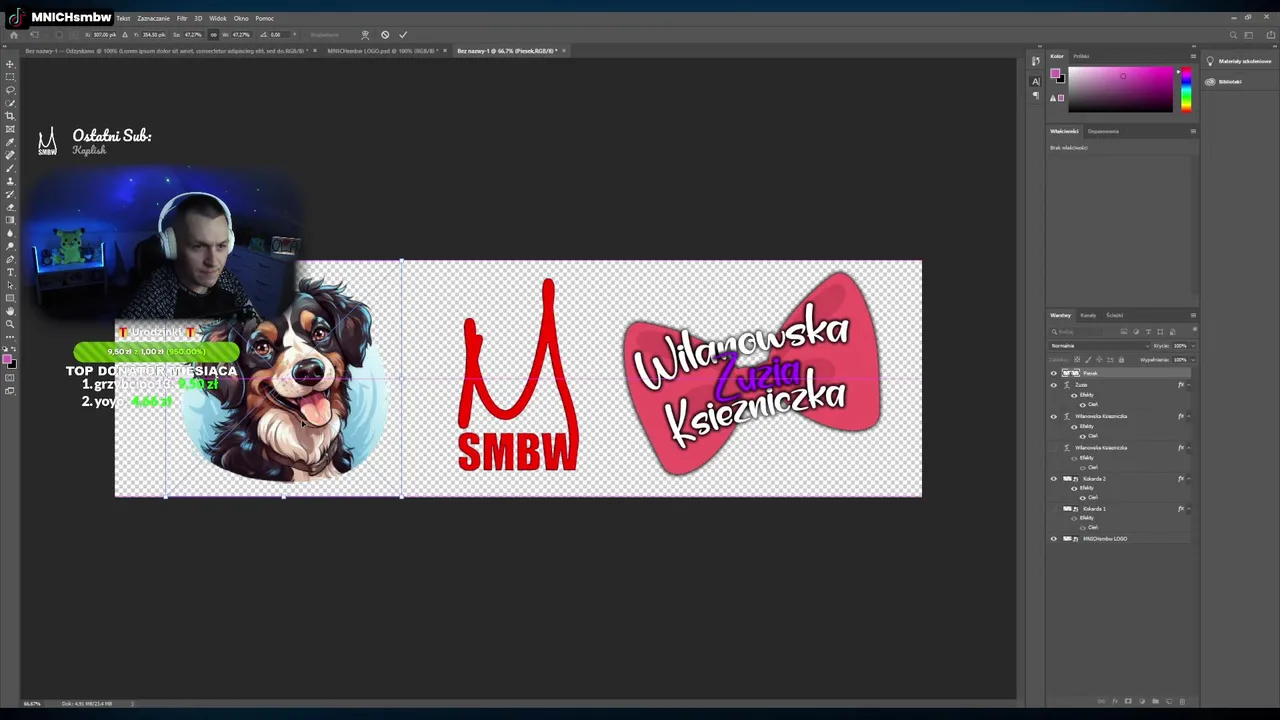Click the Quick Mask mode icon

[x=10, y=377]
